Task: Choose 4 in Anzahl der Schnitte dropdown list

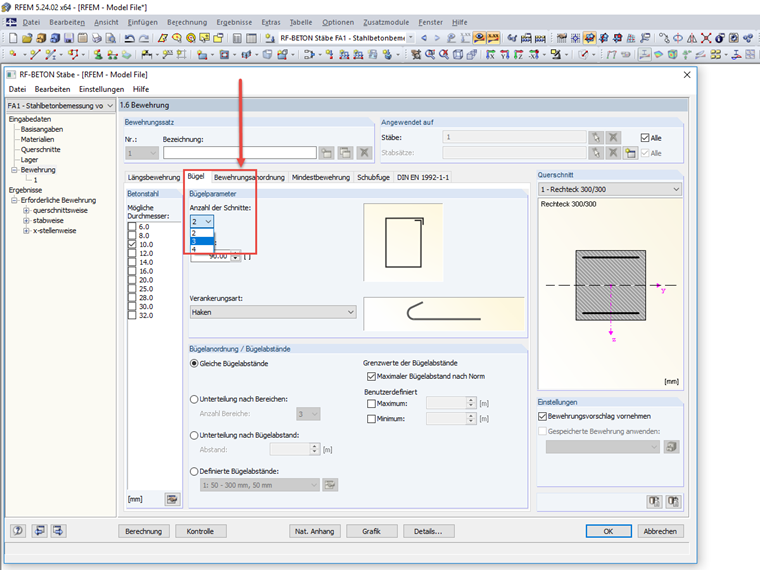Action: pos(202,249)
